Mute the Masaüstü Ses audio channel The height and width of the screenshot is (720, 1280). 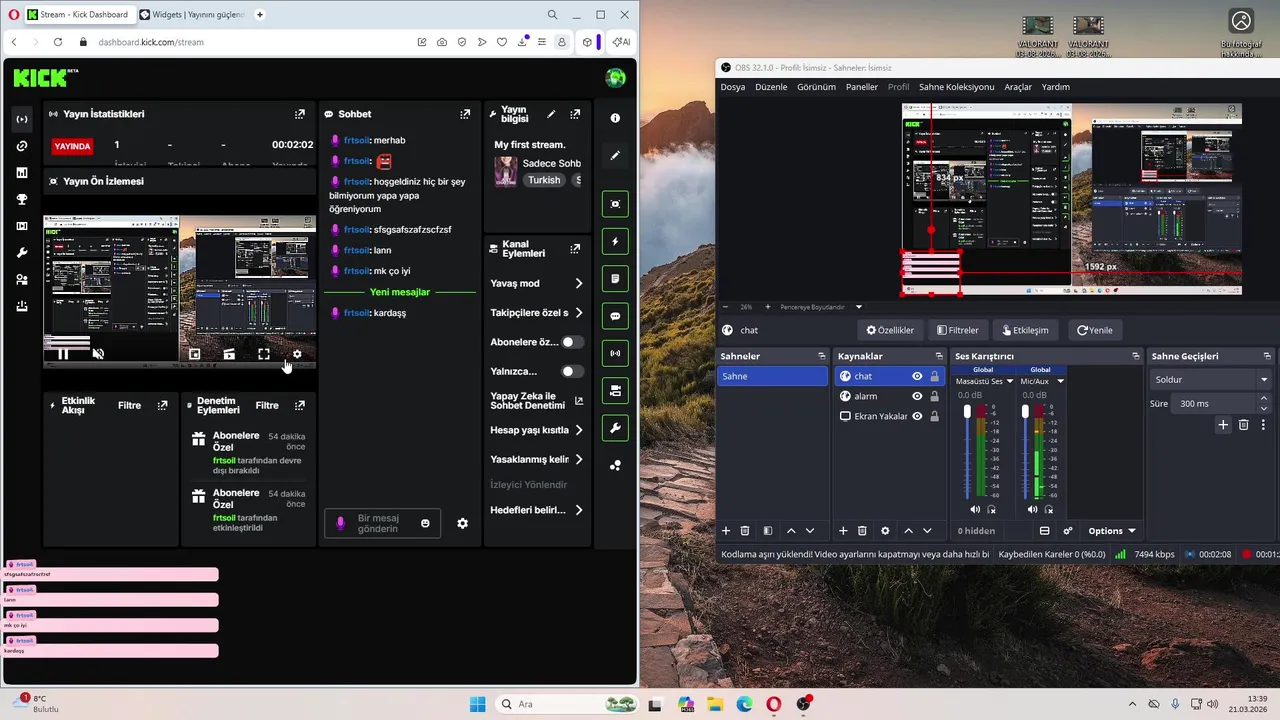975,510
